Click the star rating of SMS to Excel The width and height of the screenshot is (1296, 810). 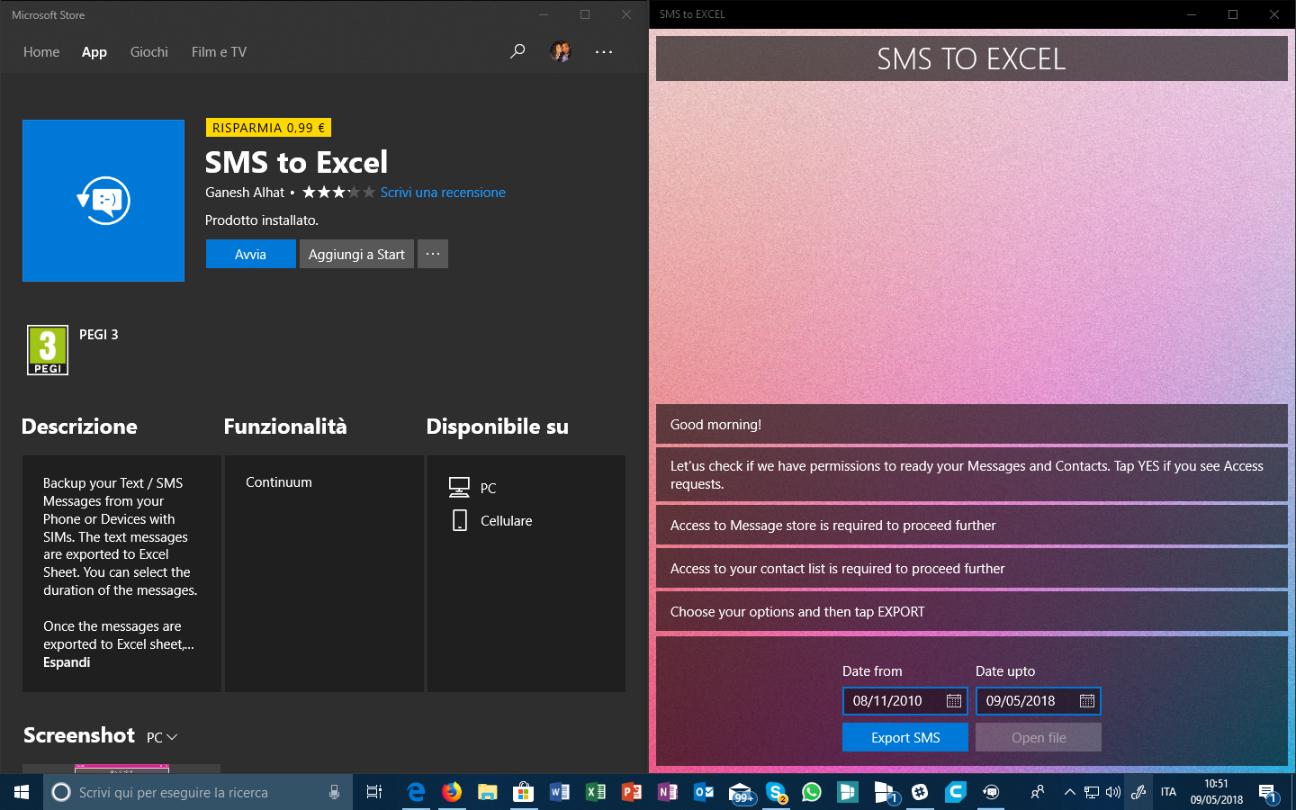[338, 192]
